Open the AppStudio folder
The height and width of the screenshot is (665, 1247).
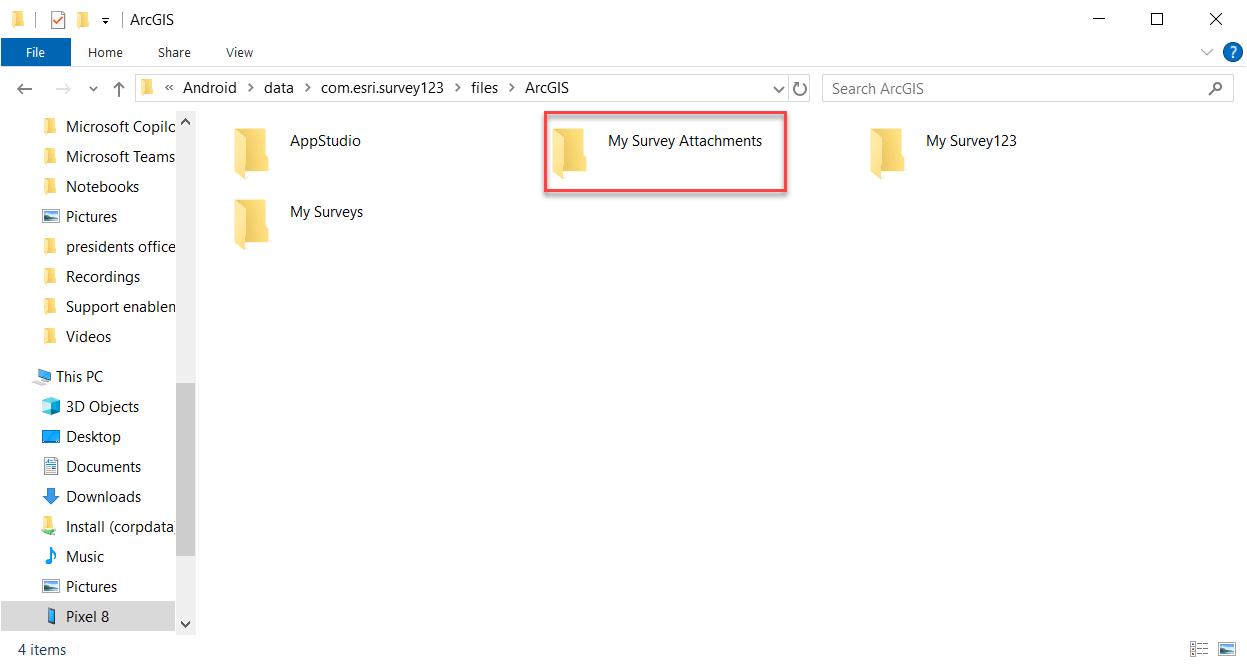tap(297, 152)
